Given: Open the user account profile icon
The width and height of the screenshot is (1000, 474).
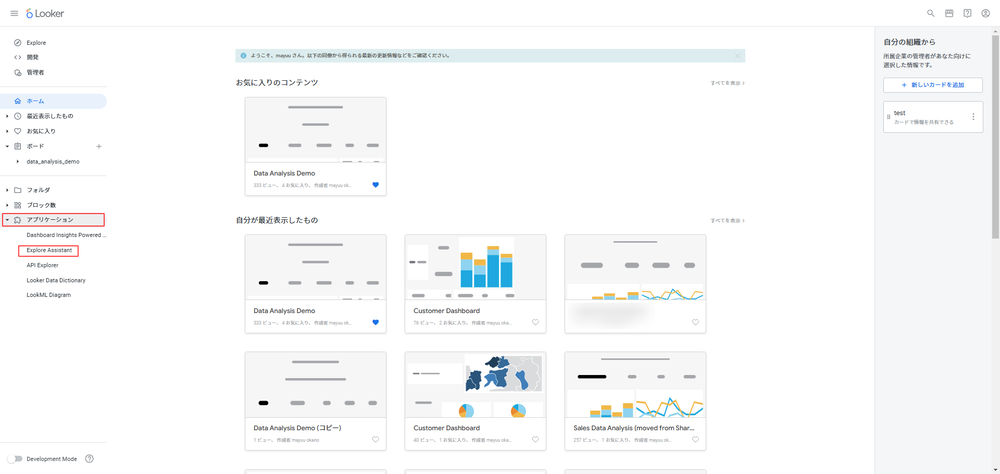Looking at the screenshot, I should coord(986,13).
